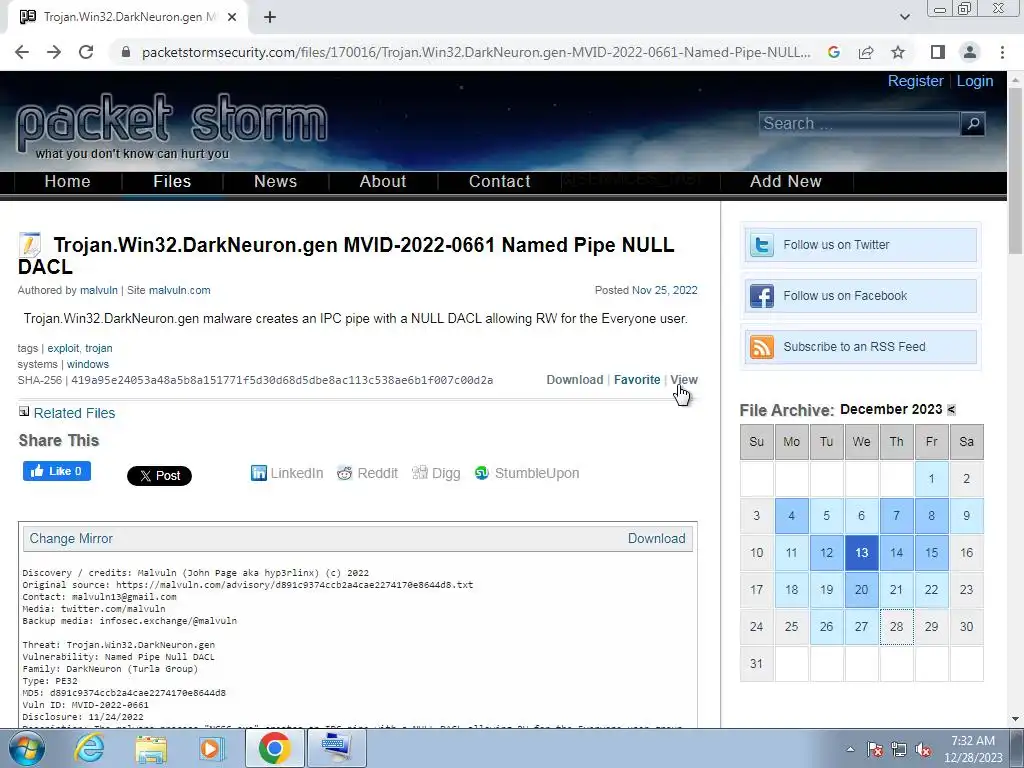Click Download in the mirror bar

(656, 539)
